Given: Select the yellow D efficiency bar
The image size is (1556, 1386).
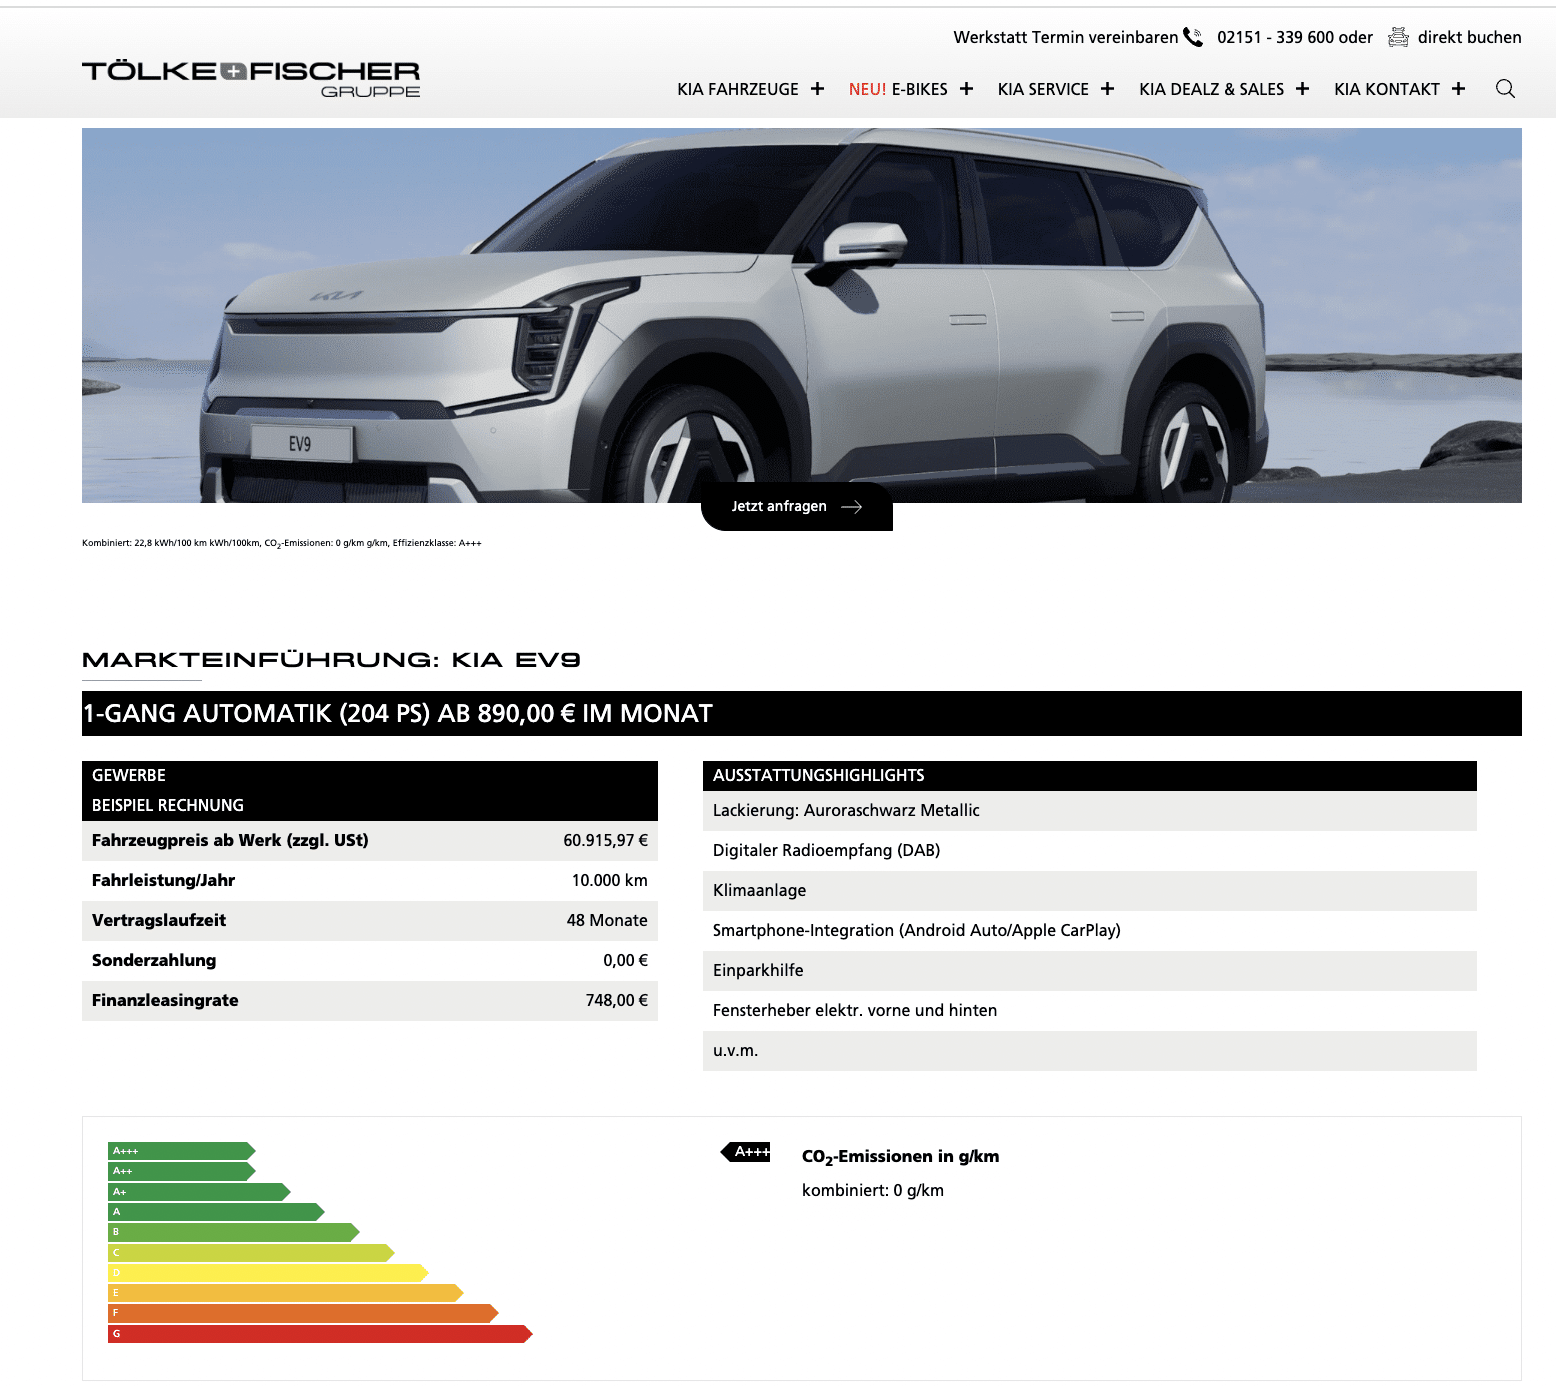Looking at the screenshot, I should click(268, 1273).
